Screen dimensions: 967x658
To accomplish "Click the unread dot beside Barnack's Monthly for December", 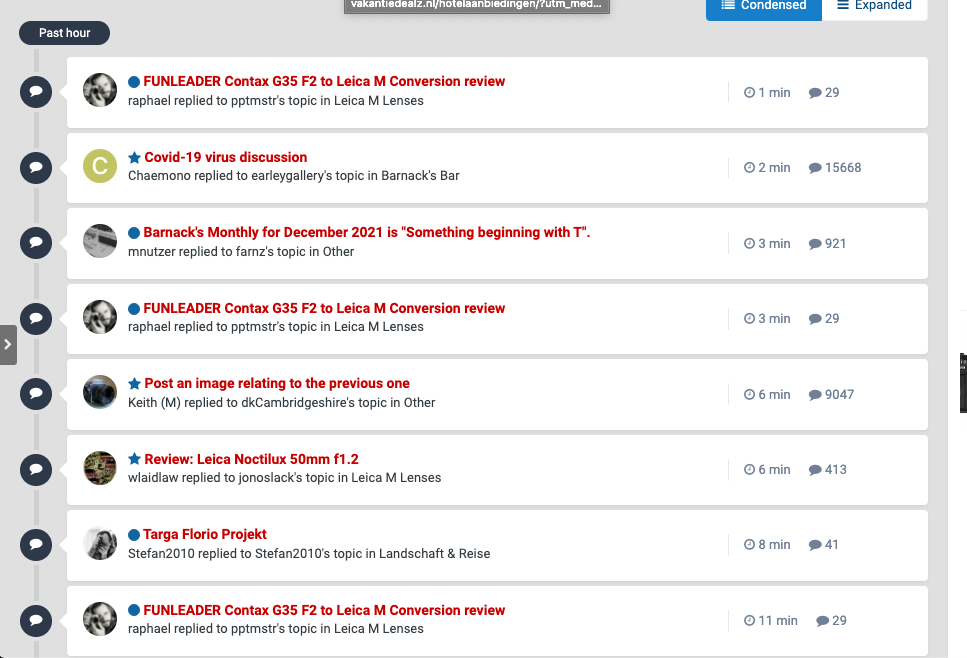I will click(134, 233).
